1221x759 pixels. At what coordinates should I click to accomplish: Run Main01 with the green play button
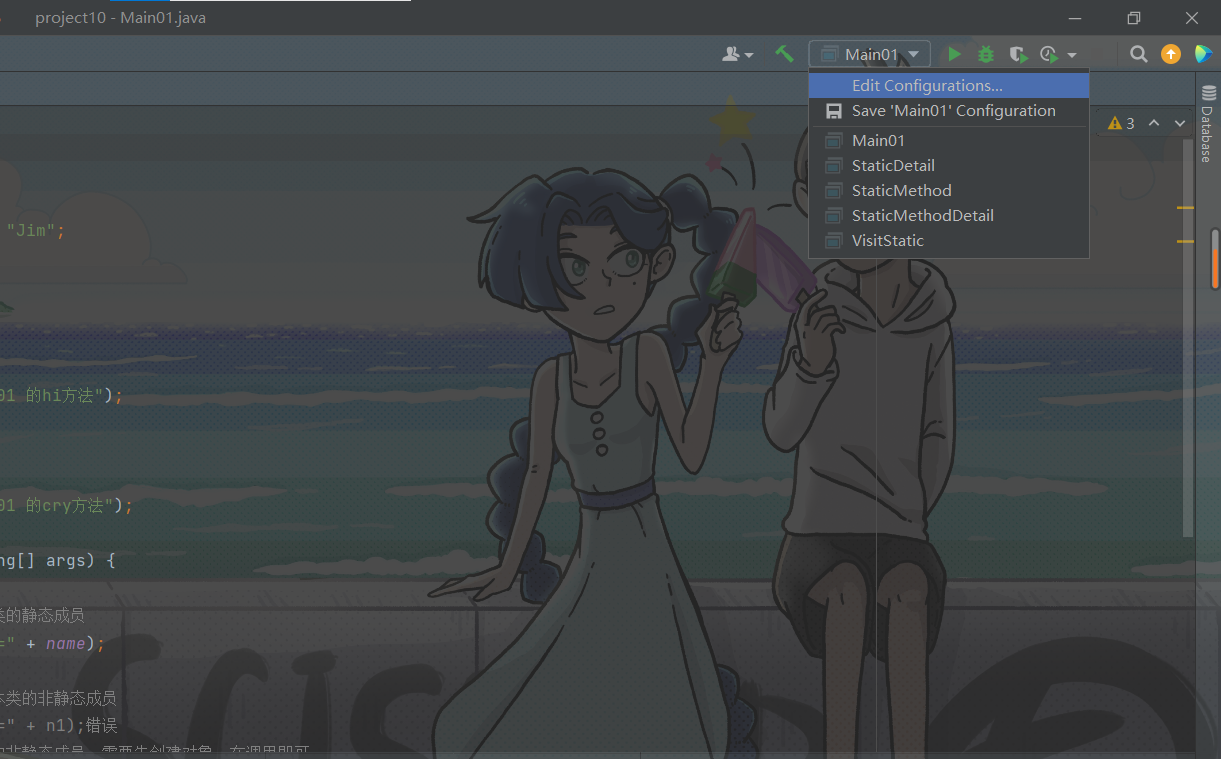click(x=954, y=54)
